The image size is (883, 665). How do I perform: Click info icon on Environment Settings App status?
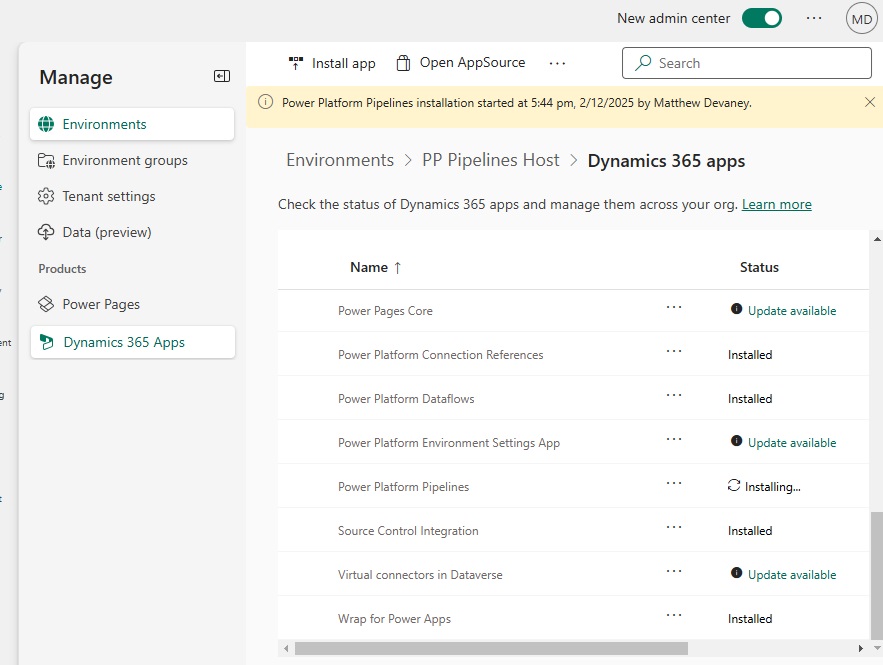click(x=736, y=440)
